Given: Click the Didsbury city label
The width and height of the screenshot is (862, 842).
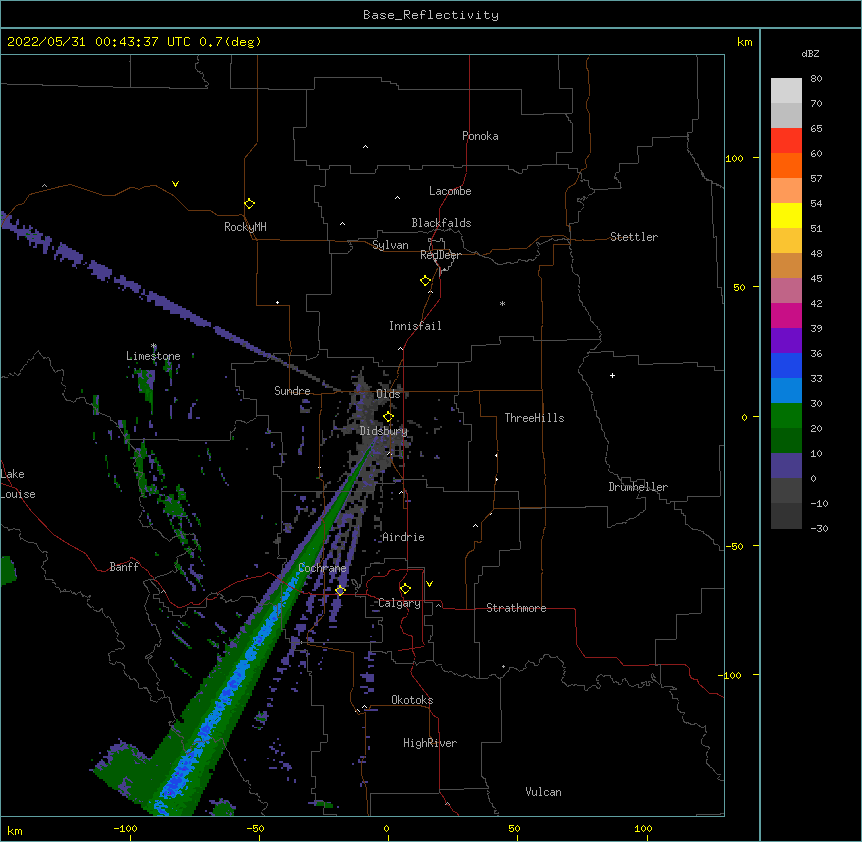Looking at the screenshot, I should [384, 431].
